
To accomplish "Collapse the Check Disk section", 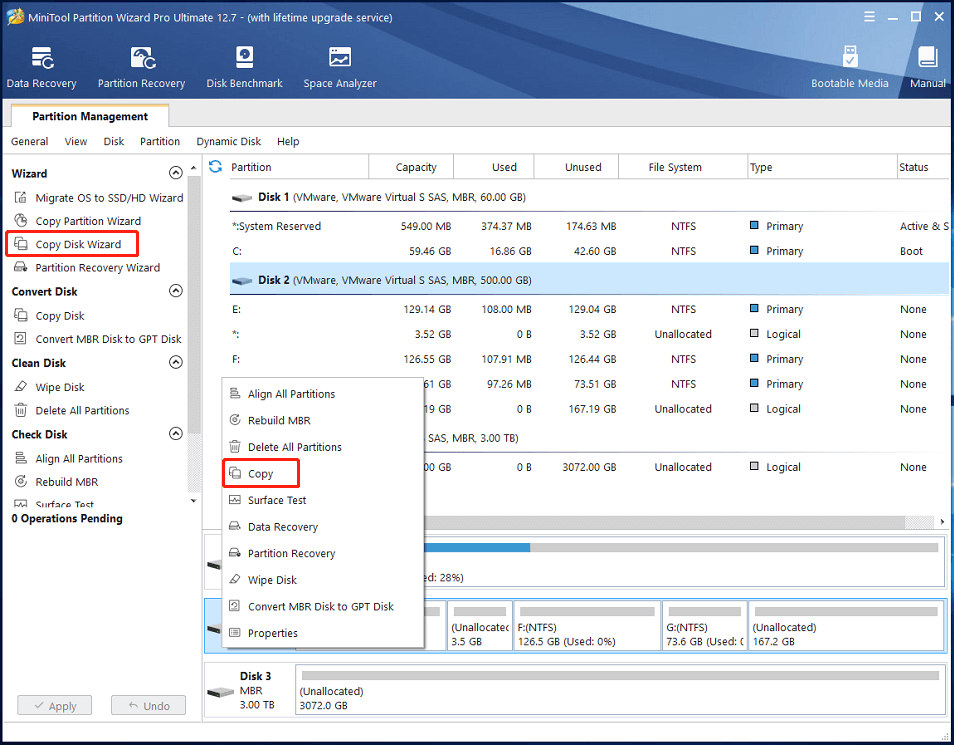I will (175, 433).
